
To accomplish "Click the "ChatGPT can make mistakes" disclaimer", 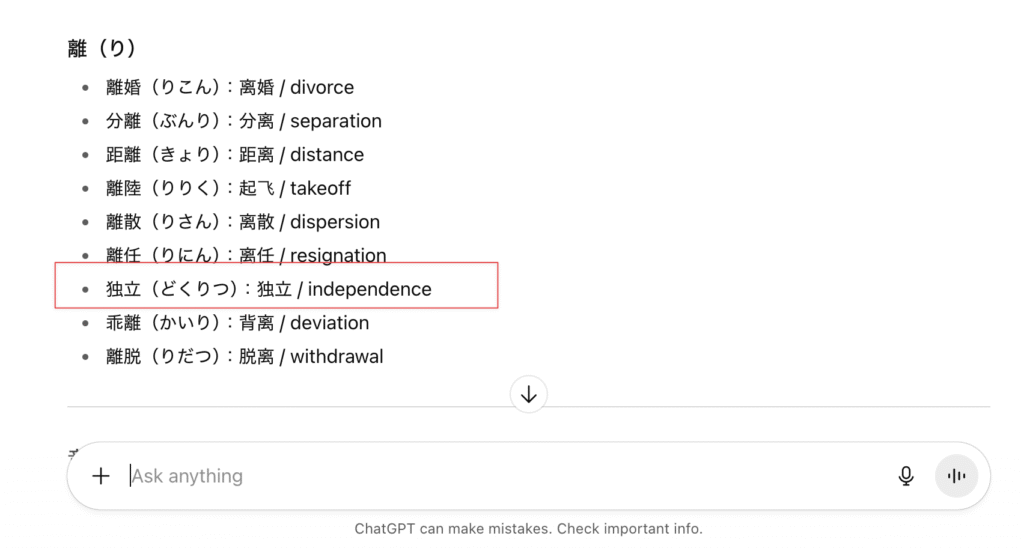I will pos(528,529).
